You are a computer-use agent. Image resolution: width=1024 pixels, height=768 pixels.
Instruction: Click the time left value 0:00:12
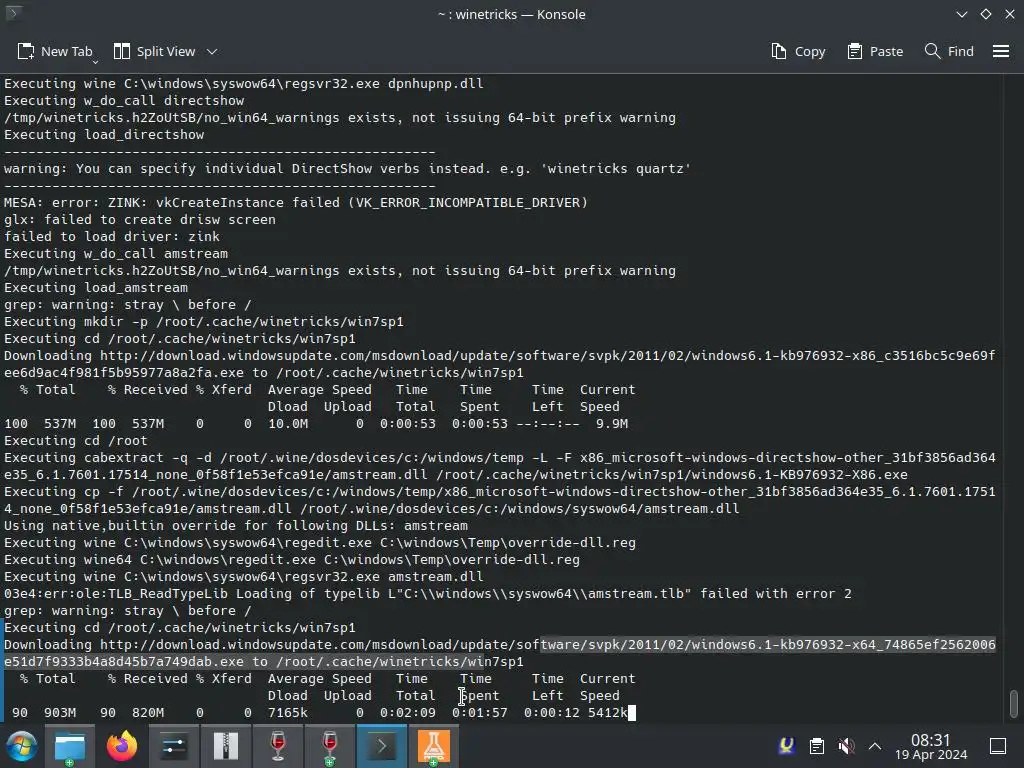point(551,712)
